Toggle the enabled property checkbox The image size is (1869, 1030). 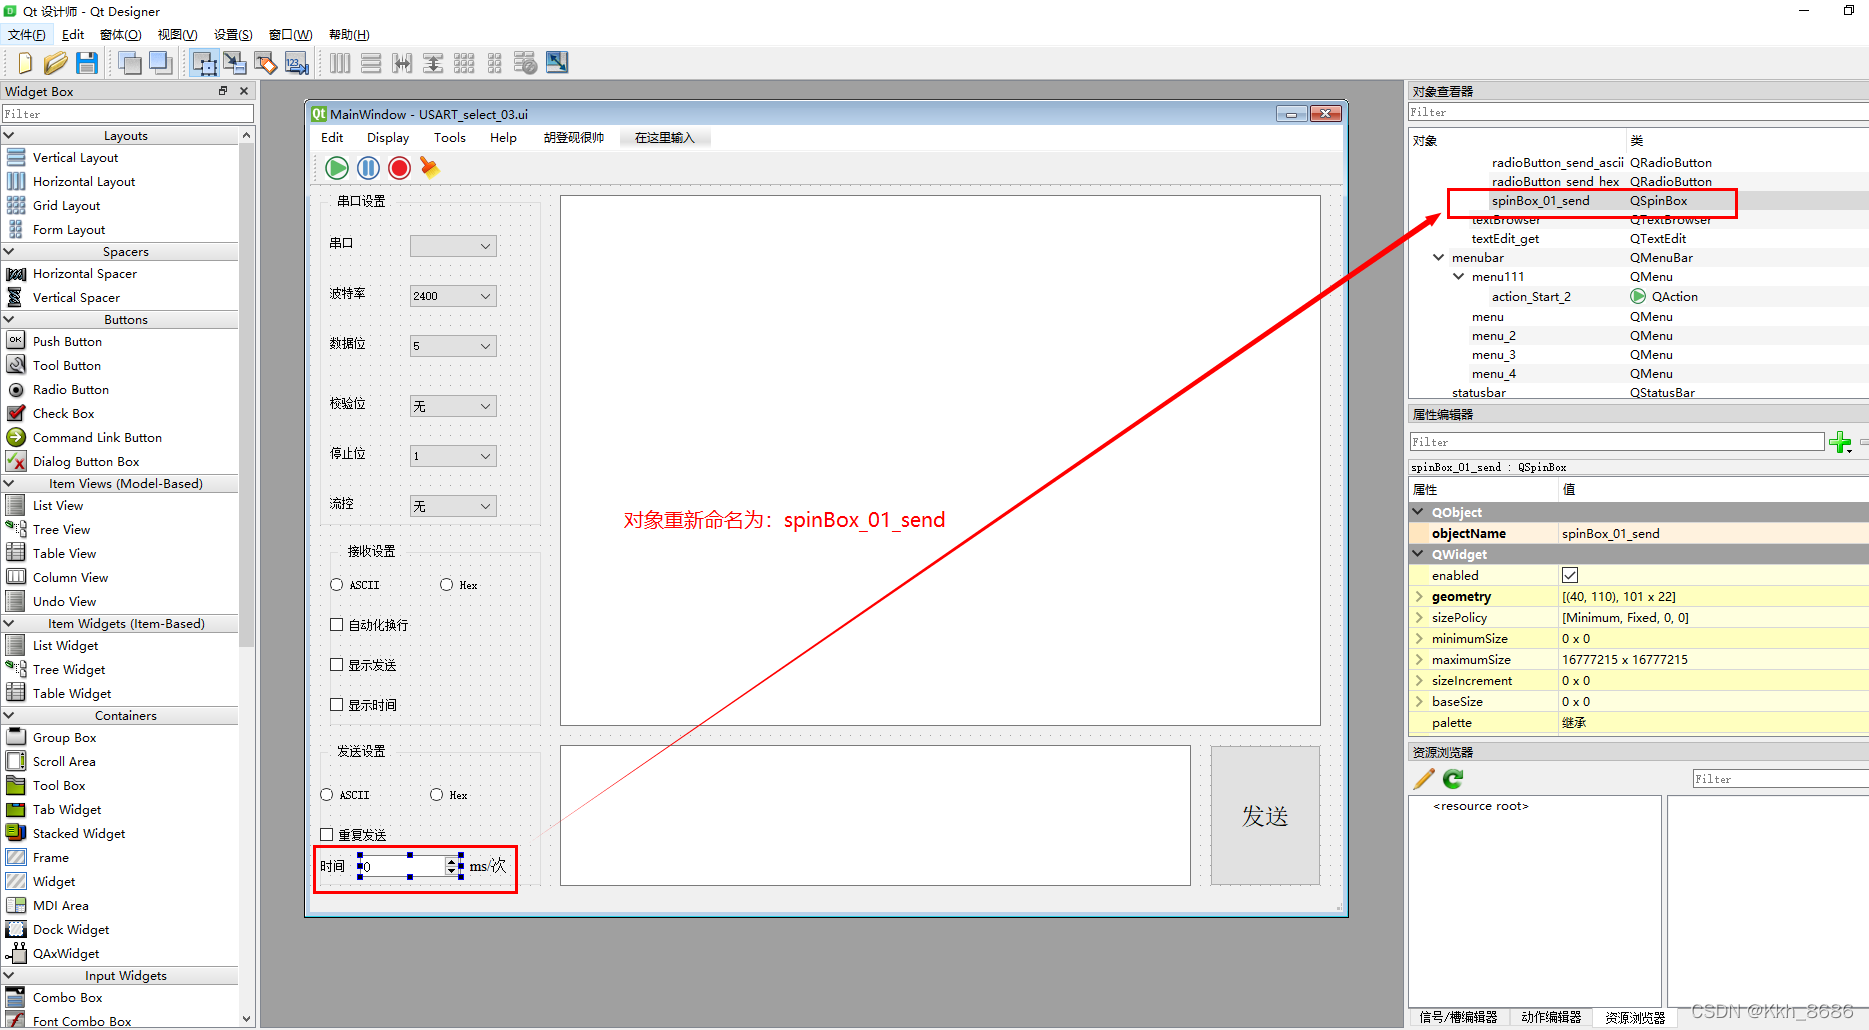click(1570, 575)
